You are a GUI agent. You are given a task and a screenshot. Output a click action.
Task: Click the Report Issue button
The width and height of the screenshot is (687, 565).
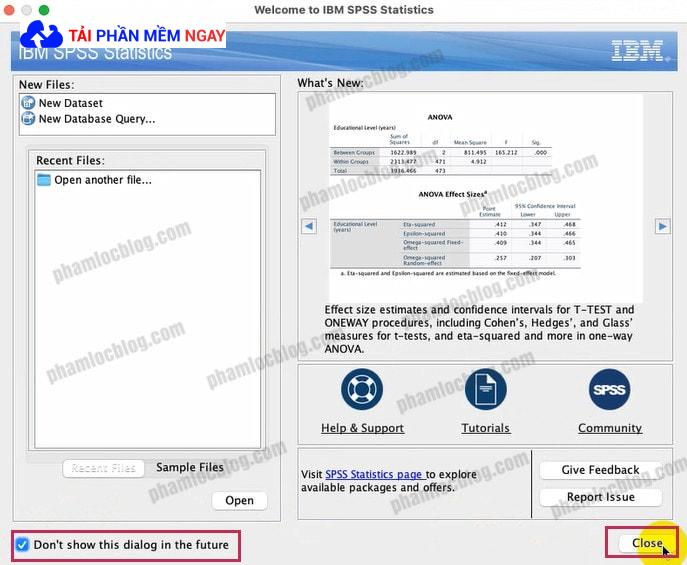point(600,497)
